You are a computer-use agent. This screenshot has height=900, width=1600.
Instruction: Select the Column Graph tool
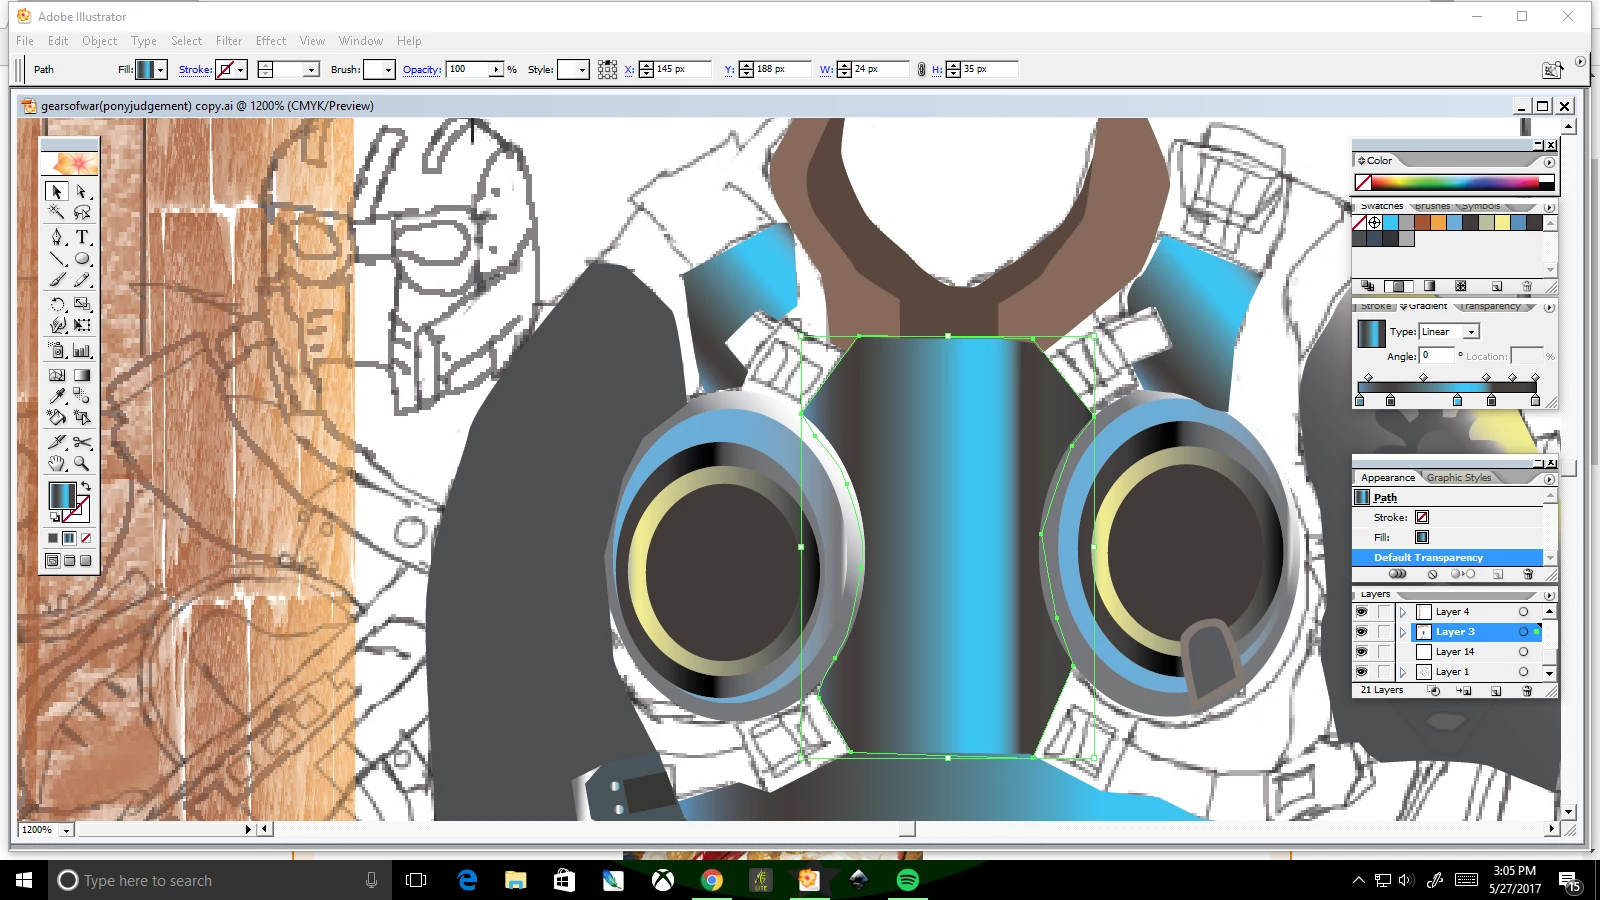82,350
